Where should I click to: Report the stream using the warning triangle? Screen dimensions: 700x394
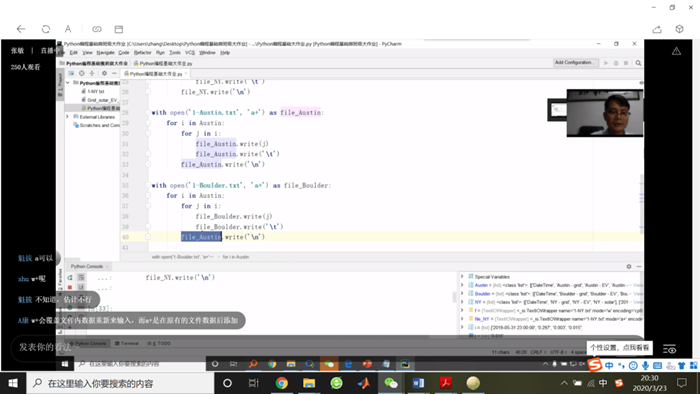676,51
